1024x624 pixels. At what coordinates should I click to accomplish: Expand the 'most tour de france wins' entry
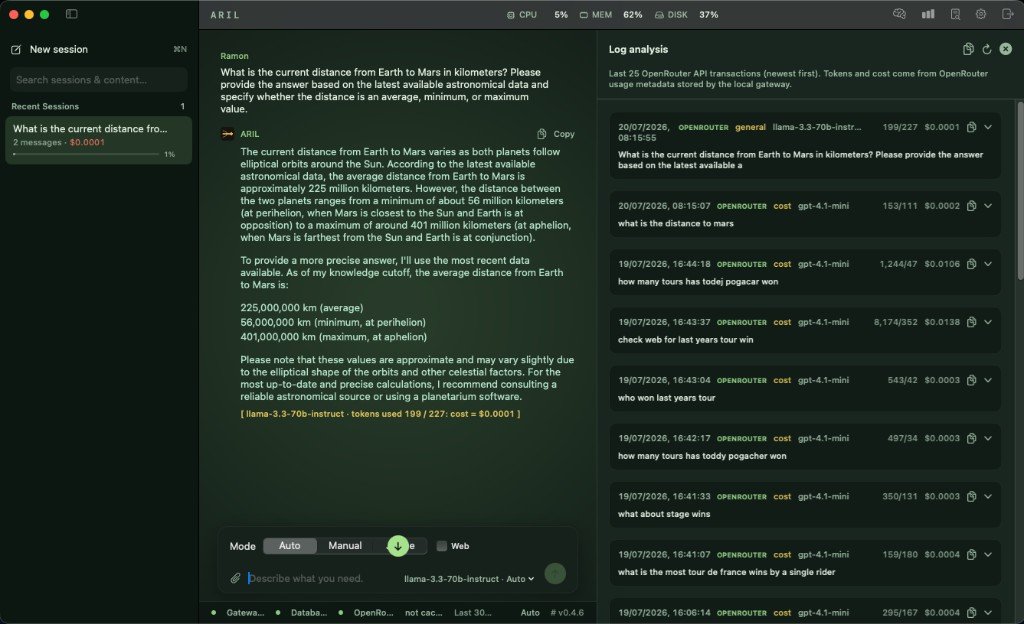tap(988, 554)
